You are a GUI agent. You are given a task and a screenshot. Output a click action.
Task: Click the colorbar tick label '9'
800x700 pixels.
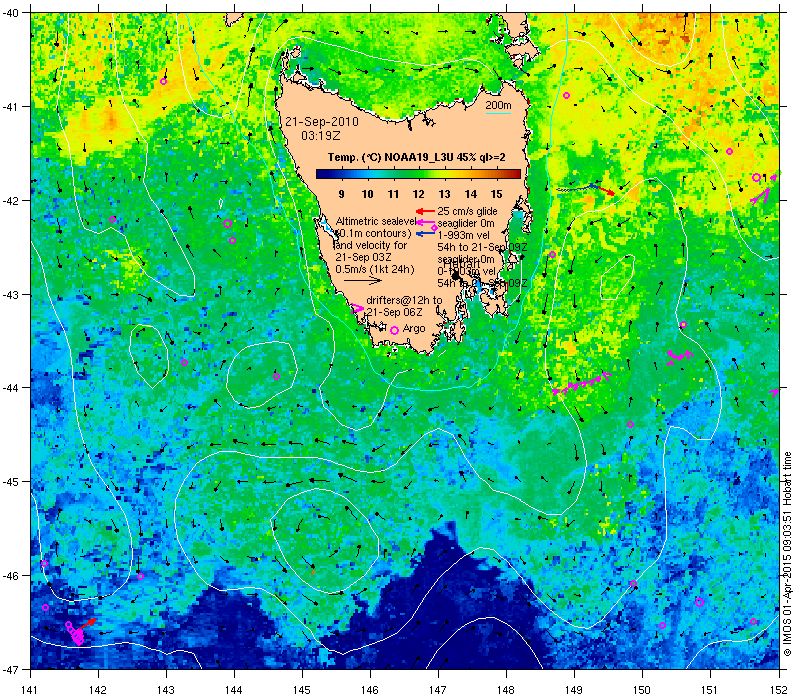point(341,194)
